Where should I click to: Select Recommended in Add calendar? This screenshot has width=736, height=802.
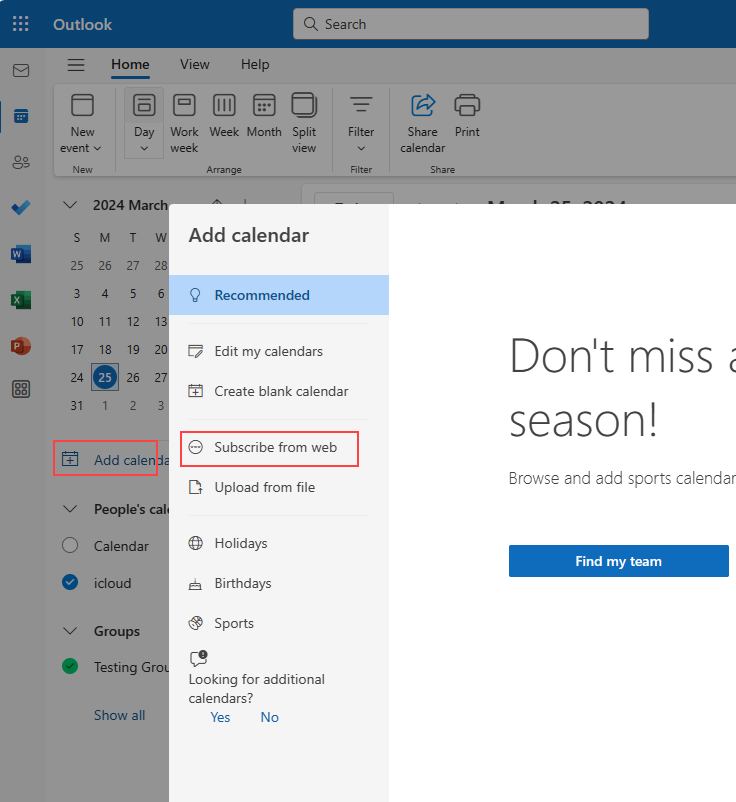tap(279, 295)
